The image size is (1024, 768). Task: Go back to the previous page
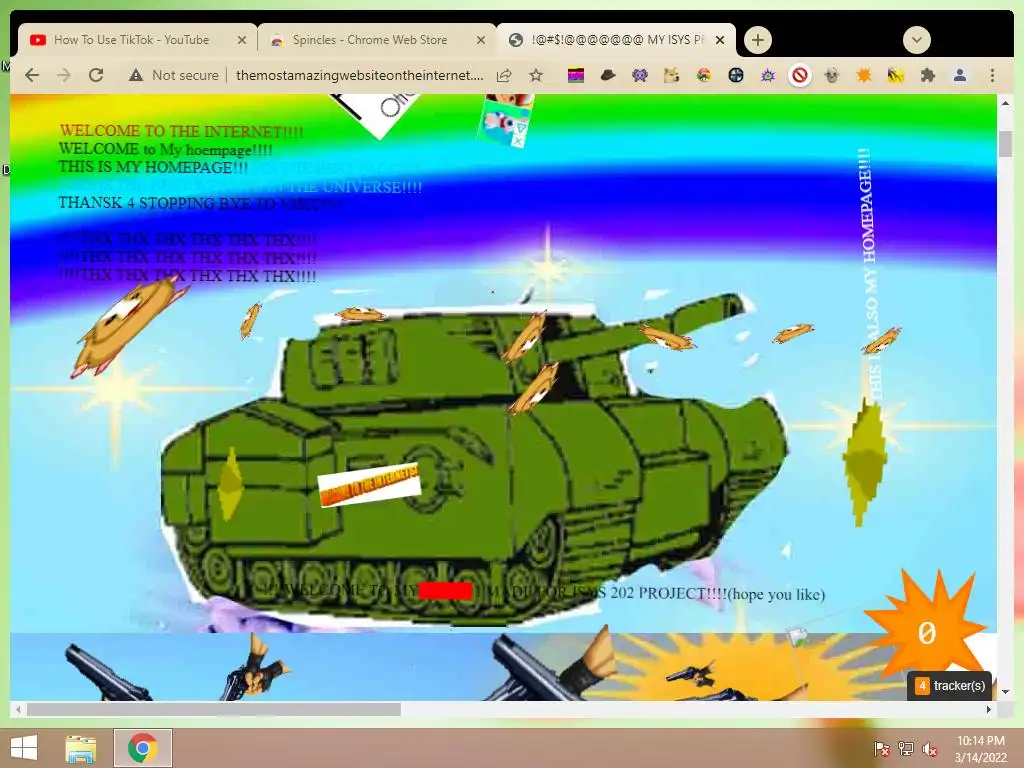pos(32,75)
